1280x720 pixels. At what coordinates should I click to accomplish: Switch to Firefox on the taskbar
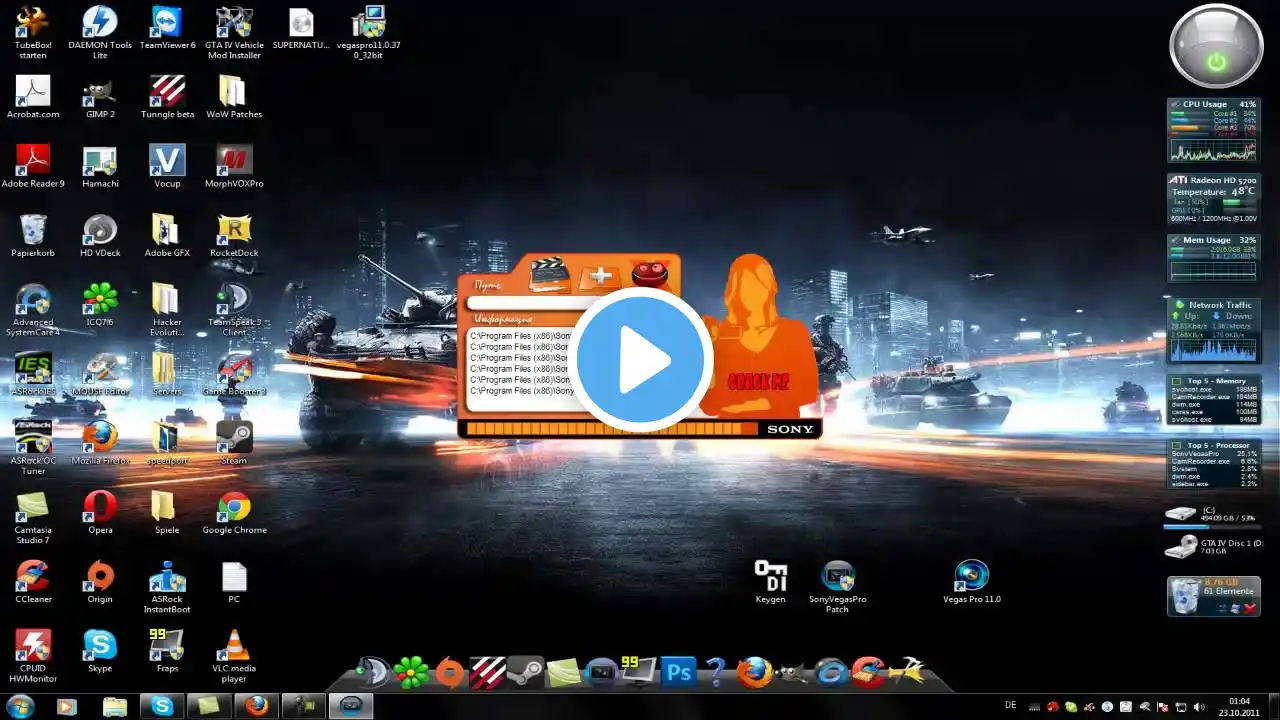(256, 706)
